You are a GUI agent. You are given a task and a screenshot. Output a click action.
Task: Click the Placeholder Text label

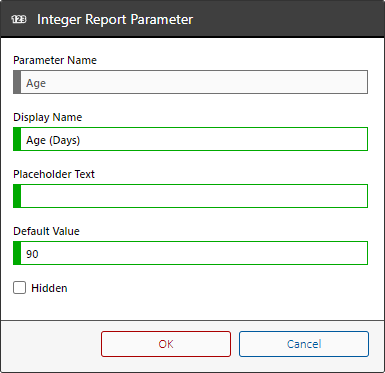click(x=54, y=174)
